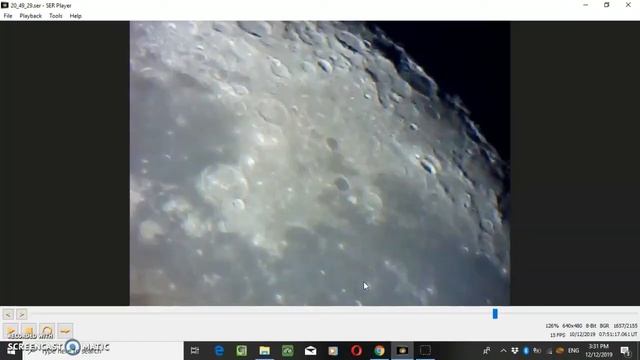Open Task View on the taskbar
This screenshot has height=360, width=640.
[195, 350]
